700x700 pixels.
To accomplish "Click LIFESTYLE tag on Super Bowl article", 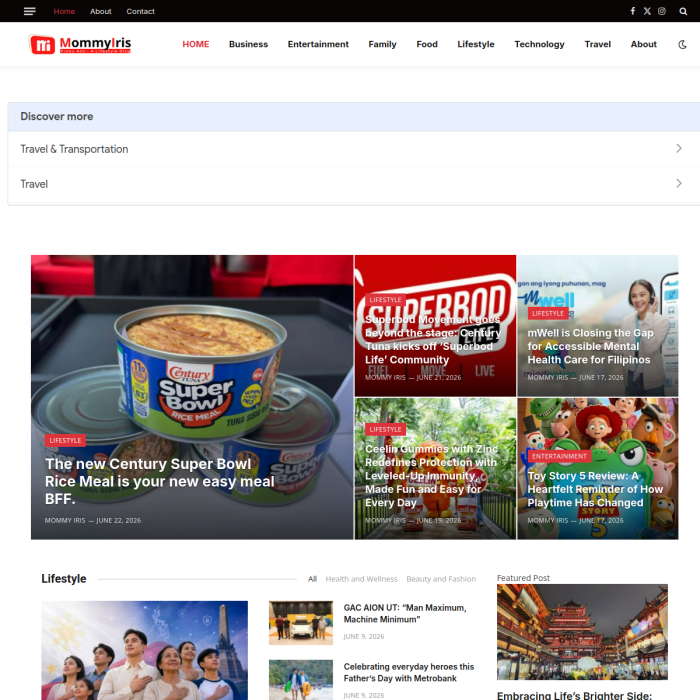I will tap(65, 440).
